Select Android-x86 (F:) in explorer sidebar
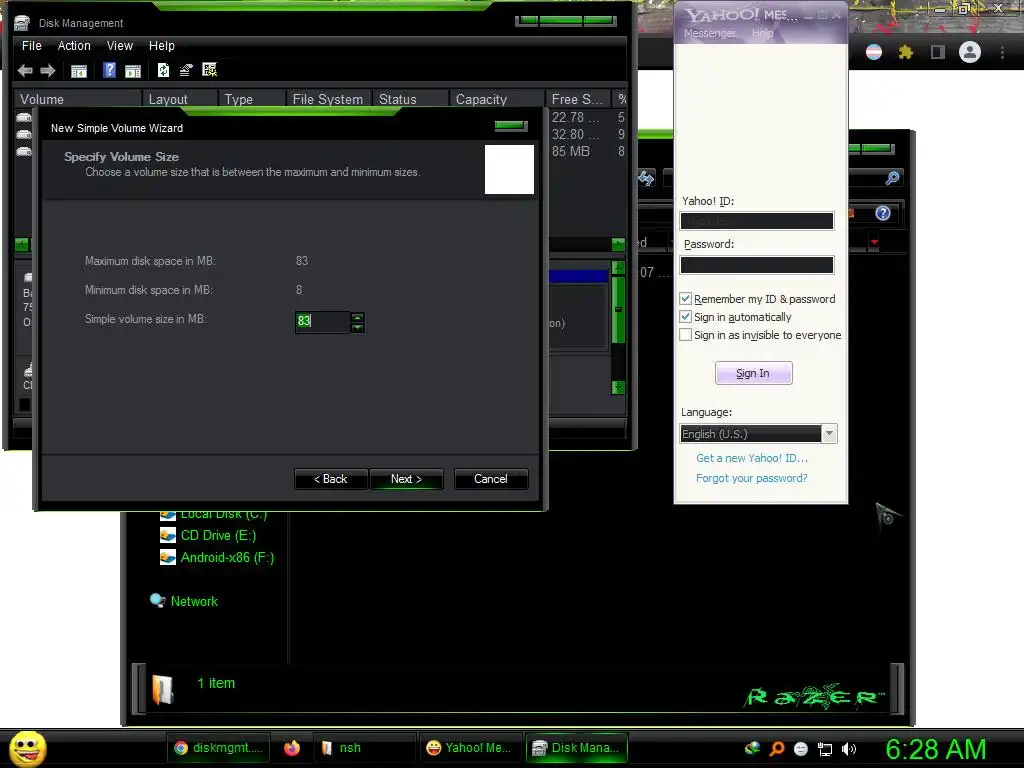The image size is (1024, 768). point(227,557)
